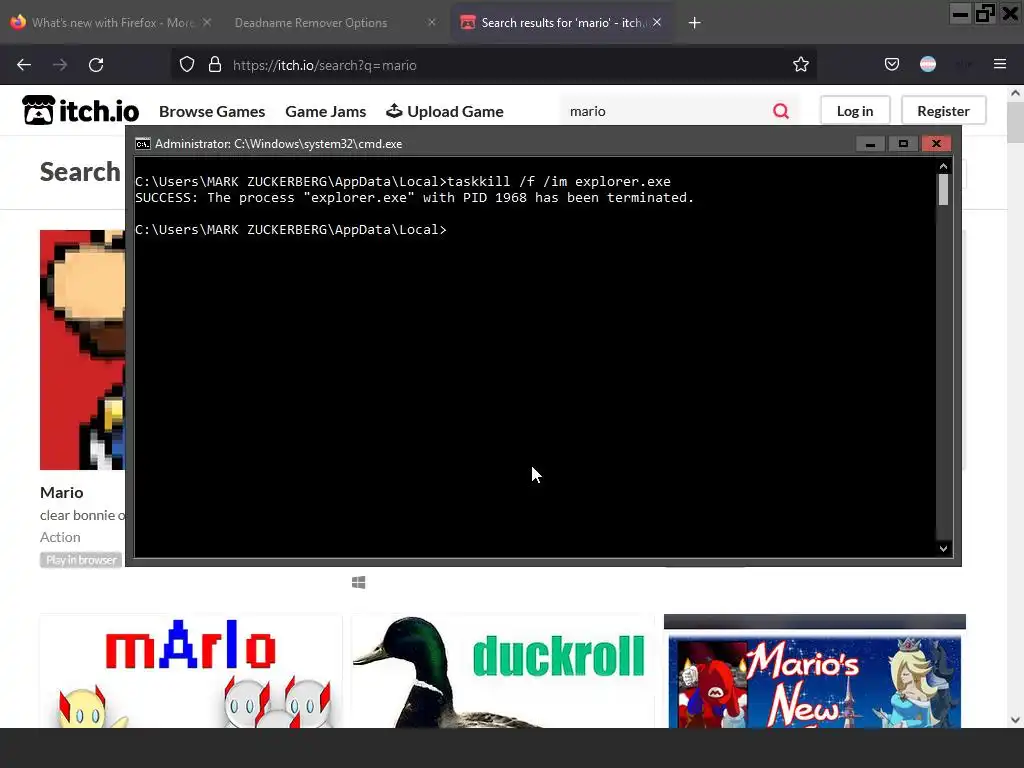Click the page scrollbar down arrow
This screenshot has width=1024, height=768.
click(x=1015, y=720)
